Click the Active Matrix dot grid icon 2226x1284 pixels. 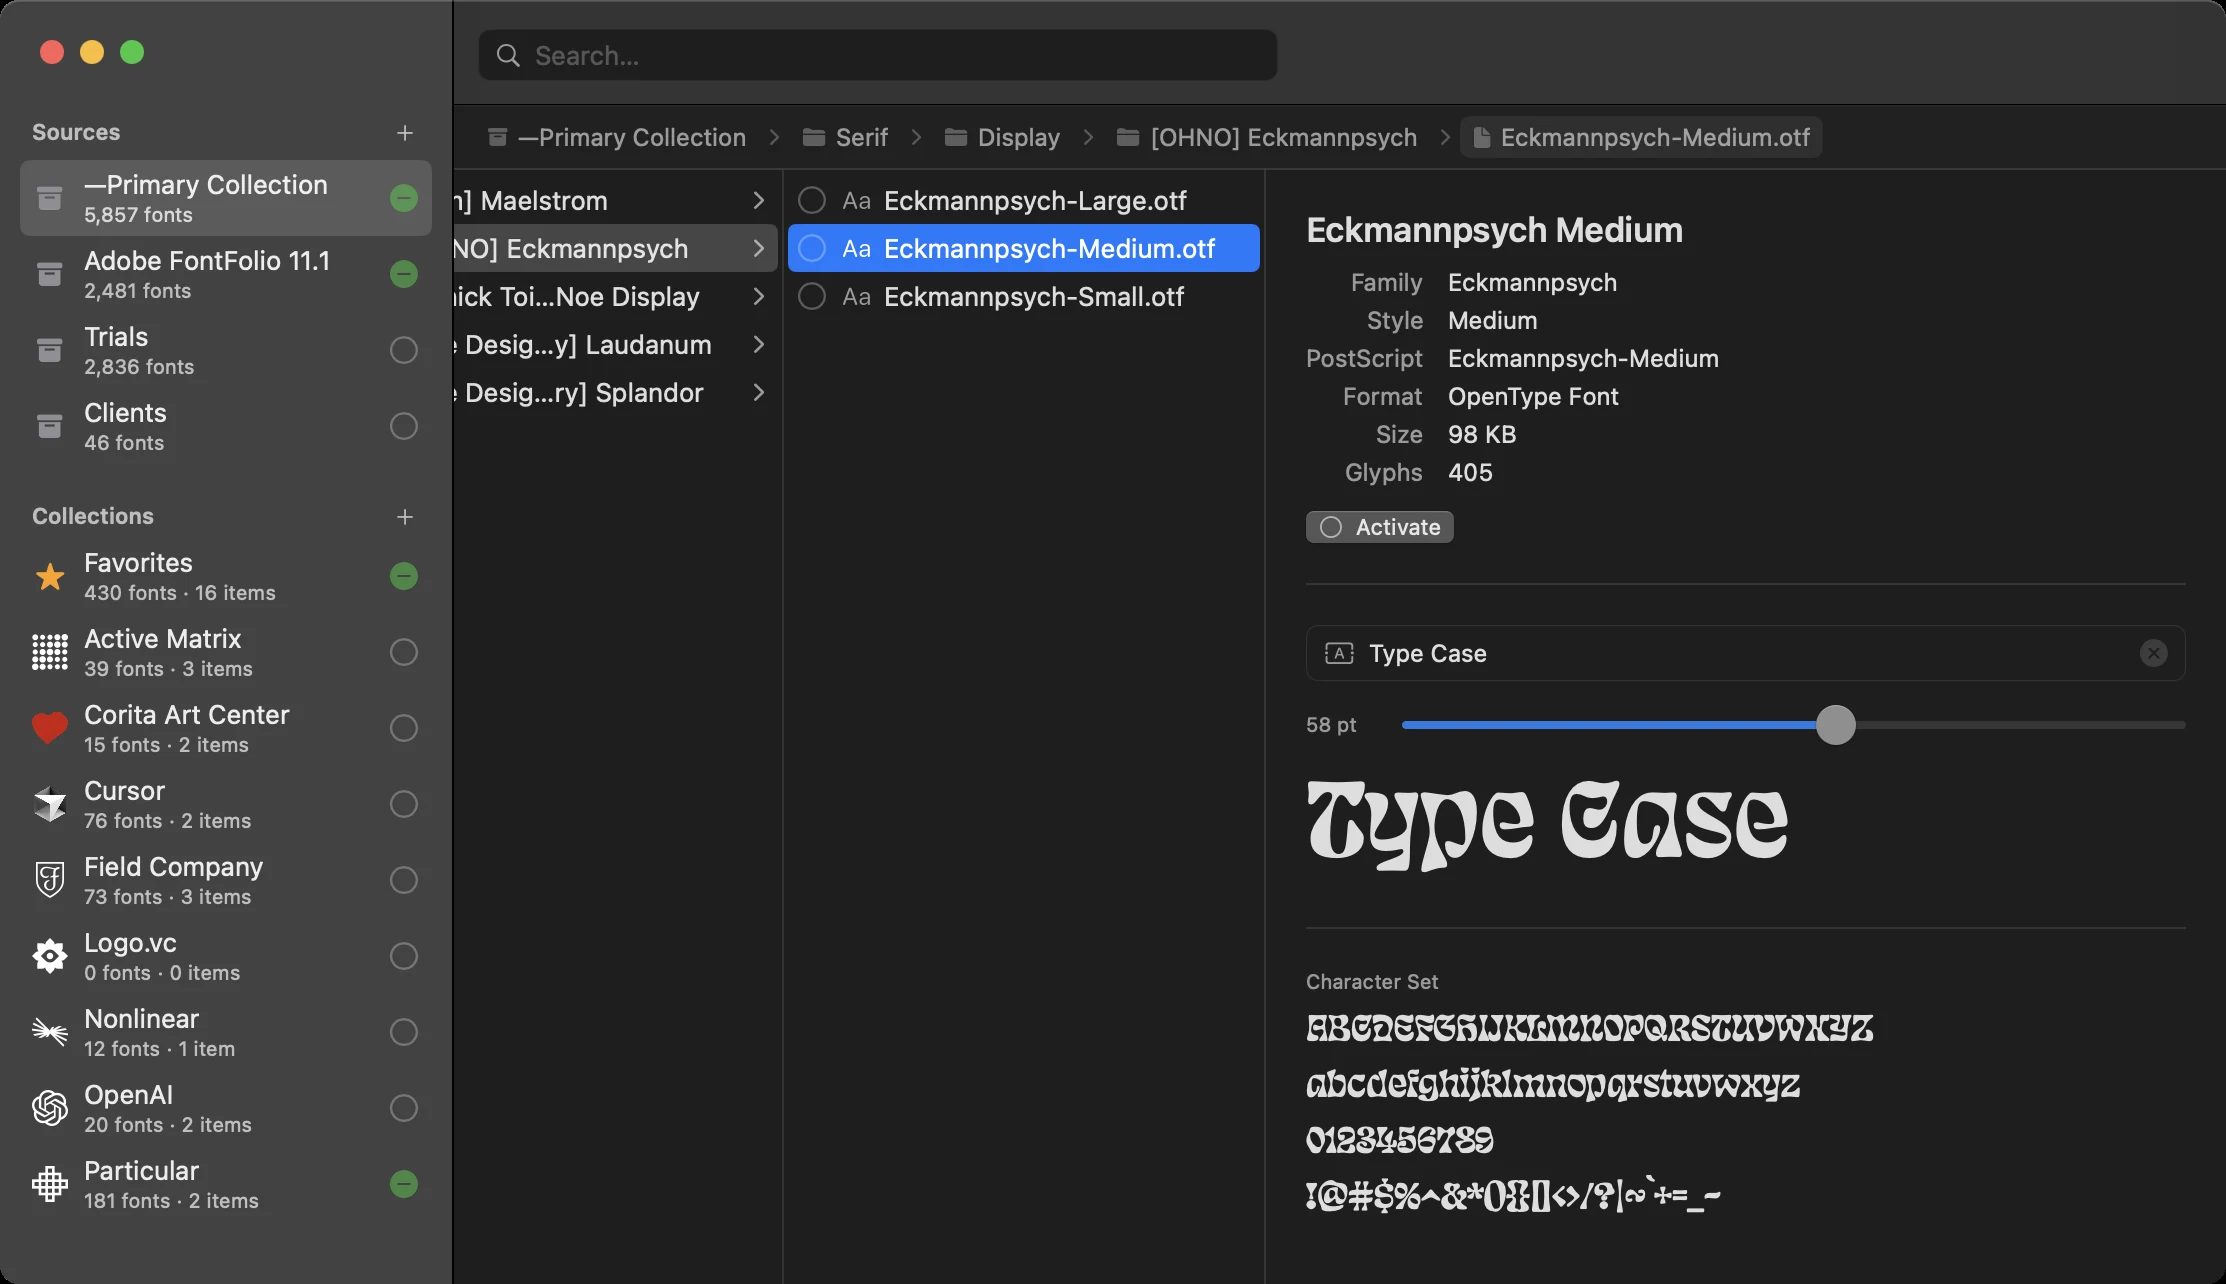[x=50, y=652]
